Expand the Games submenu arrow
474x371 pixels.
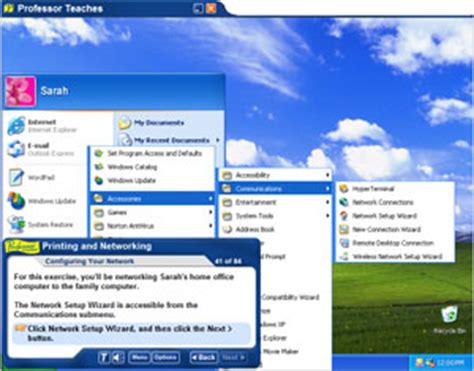pyautogui.click(x=211, y=212)
